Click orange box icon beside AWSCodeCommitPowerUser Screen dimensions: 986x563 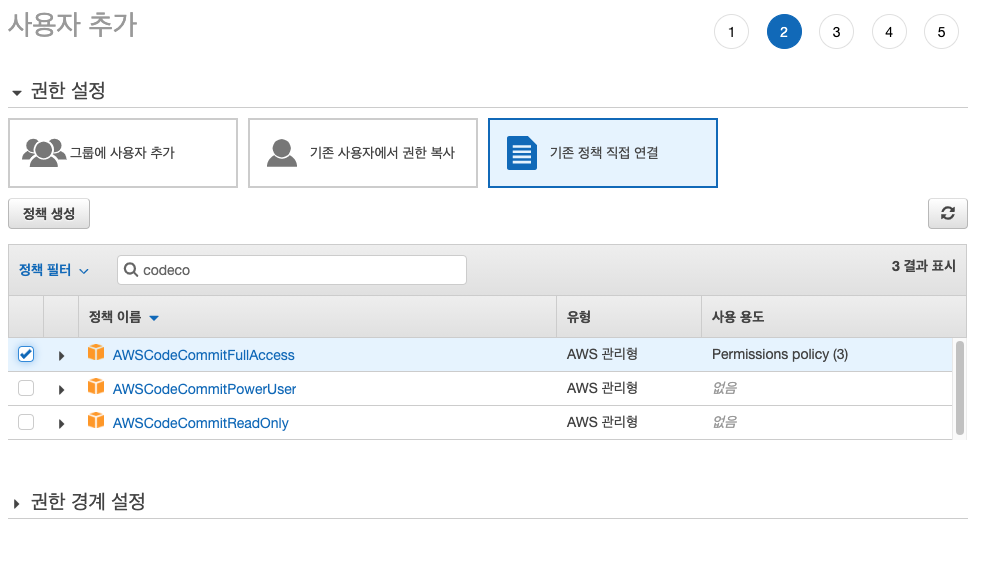pyautogui.click(x=96, y=386)
